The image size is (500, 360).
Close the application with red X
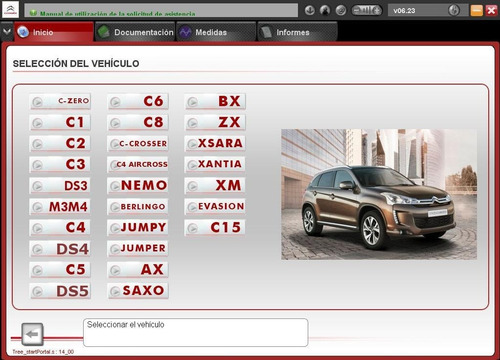491,10
